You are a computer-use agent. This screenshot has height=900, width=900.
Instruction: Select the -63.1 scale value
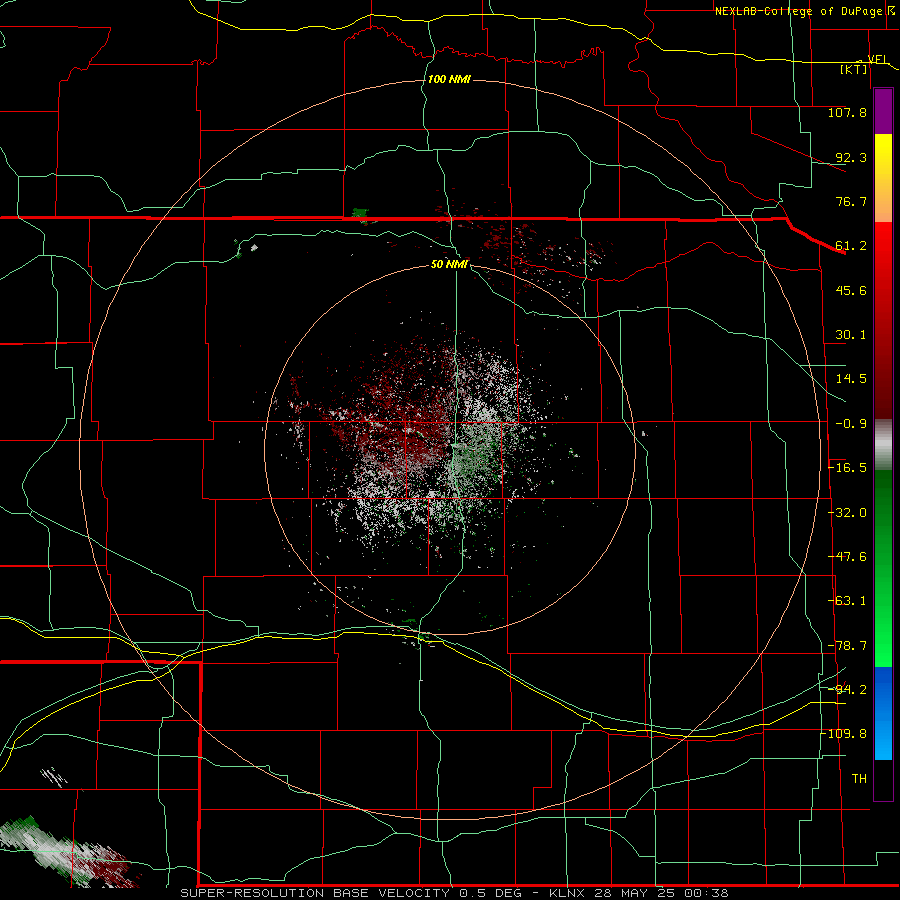(x=847, y=601)
